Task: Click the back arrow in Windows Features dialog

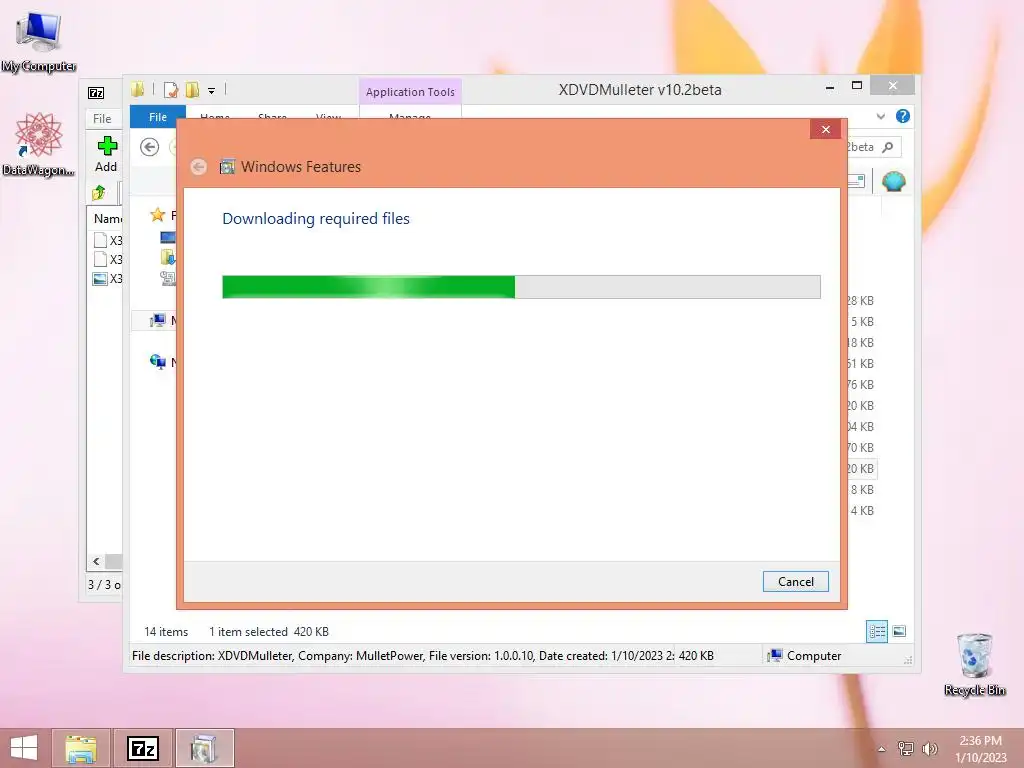Action: pyautogui.click(x=199, y=167)
